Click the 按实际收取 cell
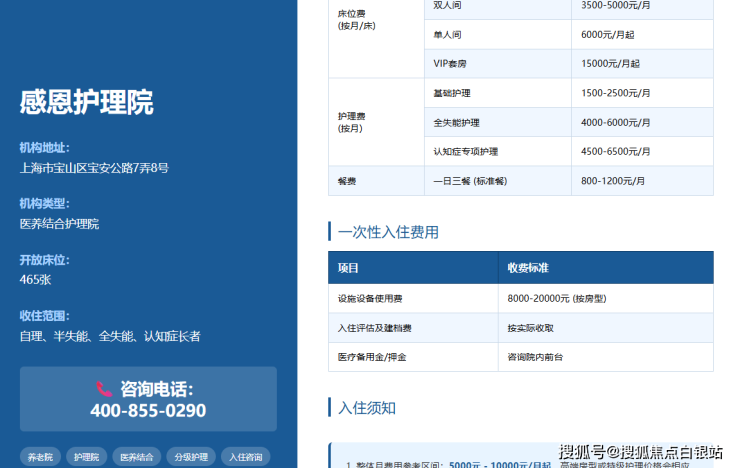This screenshot has width=740, height=468. click(606, 328)
